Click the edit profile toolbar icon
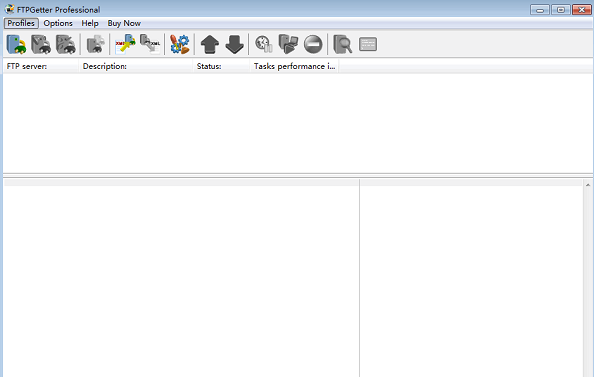 tap(41, 44)
